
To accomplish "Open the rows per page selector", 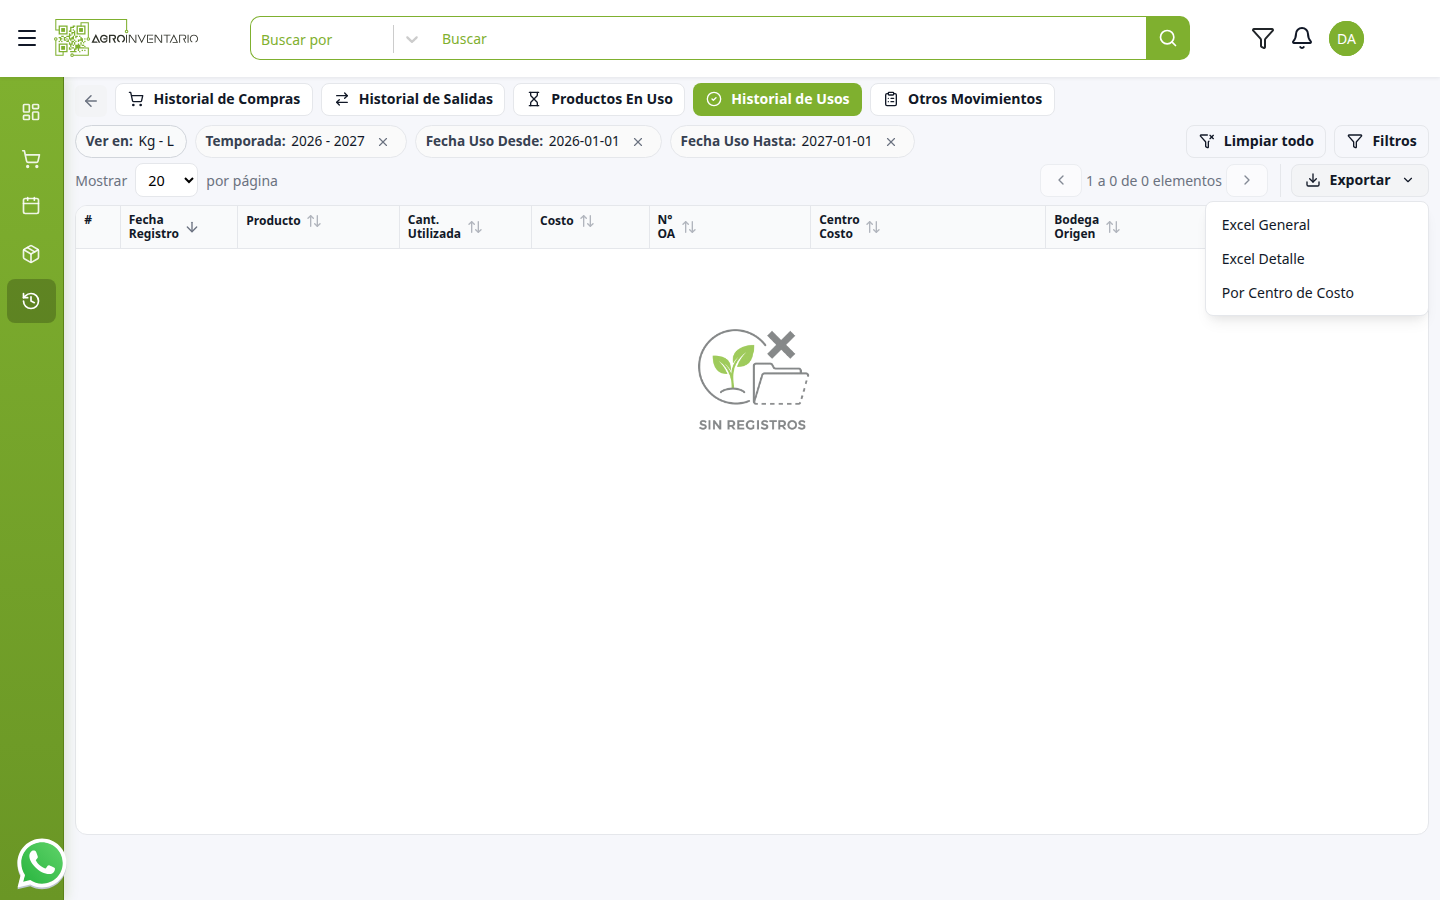I will [166, 181].
